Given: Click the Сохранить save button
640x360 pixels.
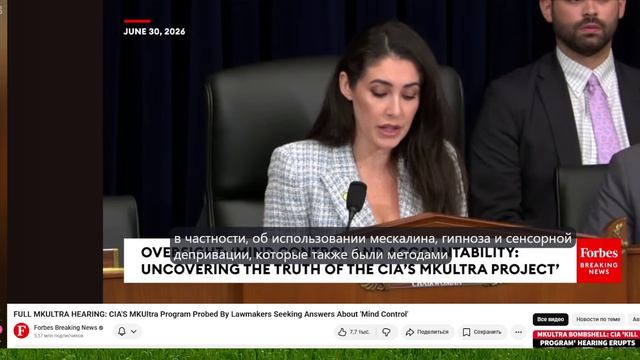Looking at the screenshot, I should (x=482, y=332).
